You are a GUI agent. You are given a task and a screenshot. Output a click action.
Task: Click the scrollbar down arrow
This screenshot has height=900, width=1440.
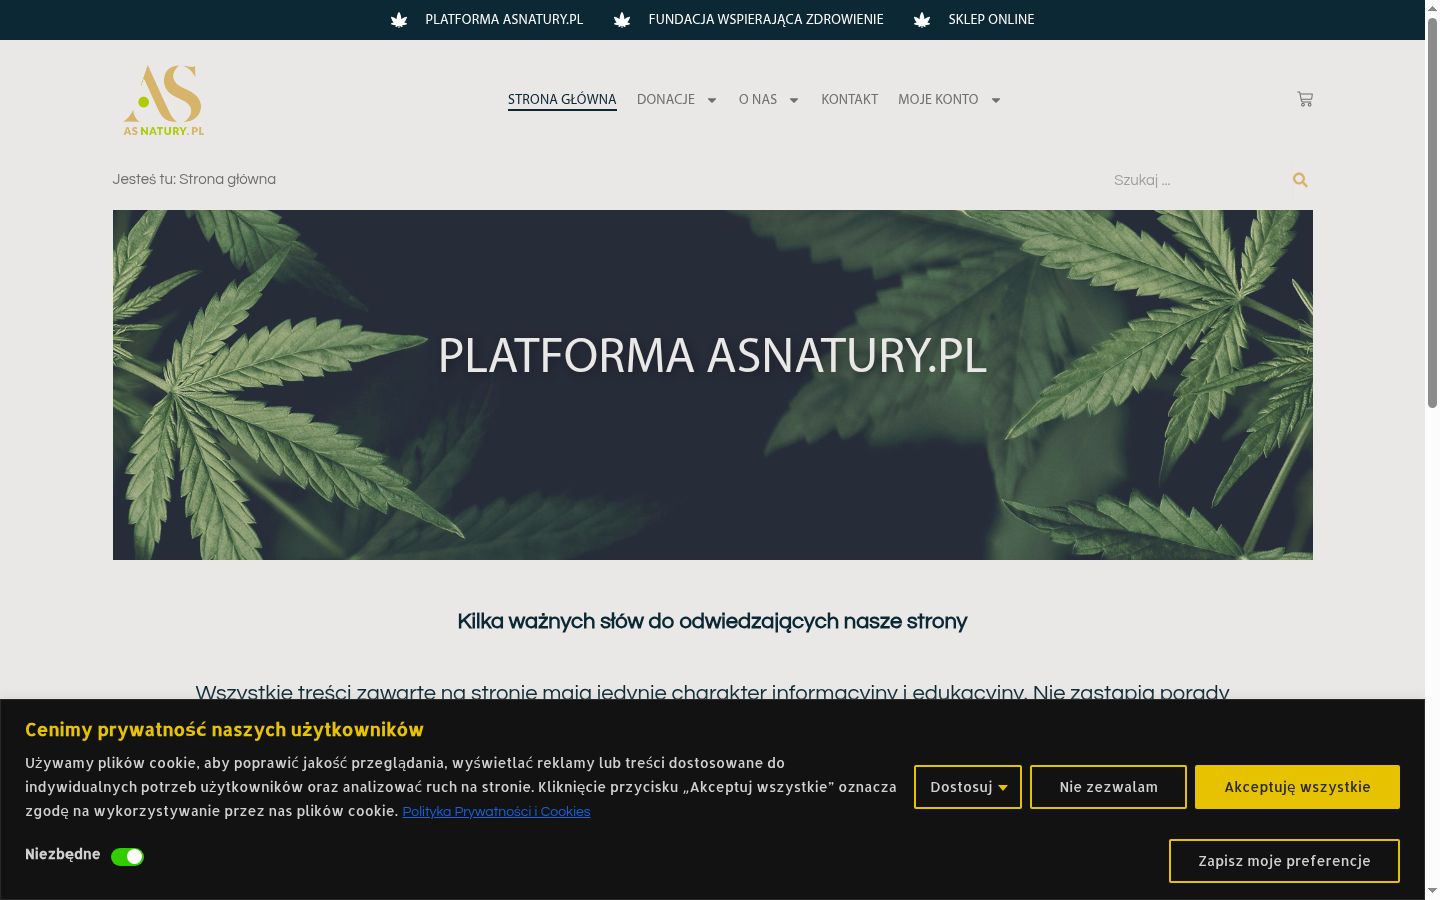[x=1432, y=890]
